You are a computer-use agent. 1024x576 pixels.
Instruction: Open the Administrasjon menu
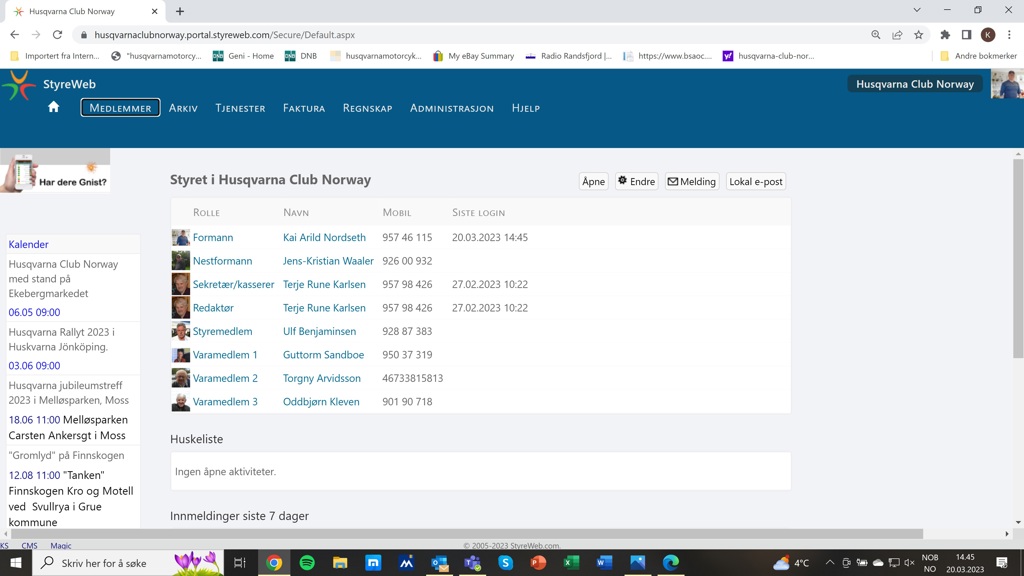[x=451, y=108]
